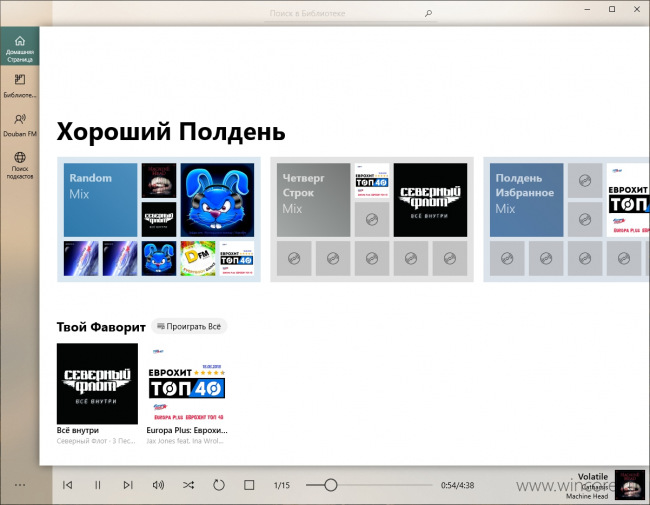Stop playback with square button

[x=249, y=485]
